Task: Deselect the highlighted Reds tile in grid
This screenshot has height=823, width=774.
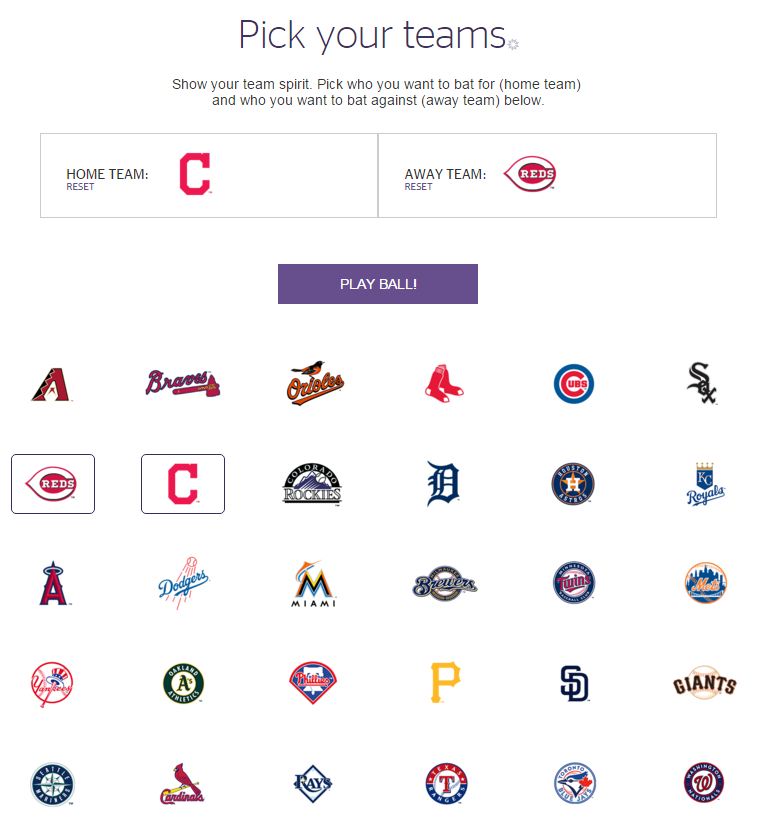Action: (x=53, y=484)
